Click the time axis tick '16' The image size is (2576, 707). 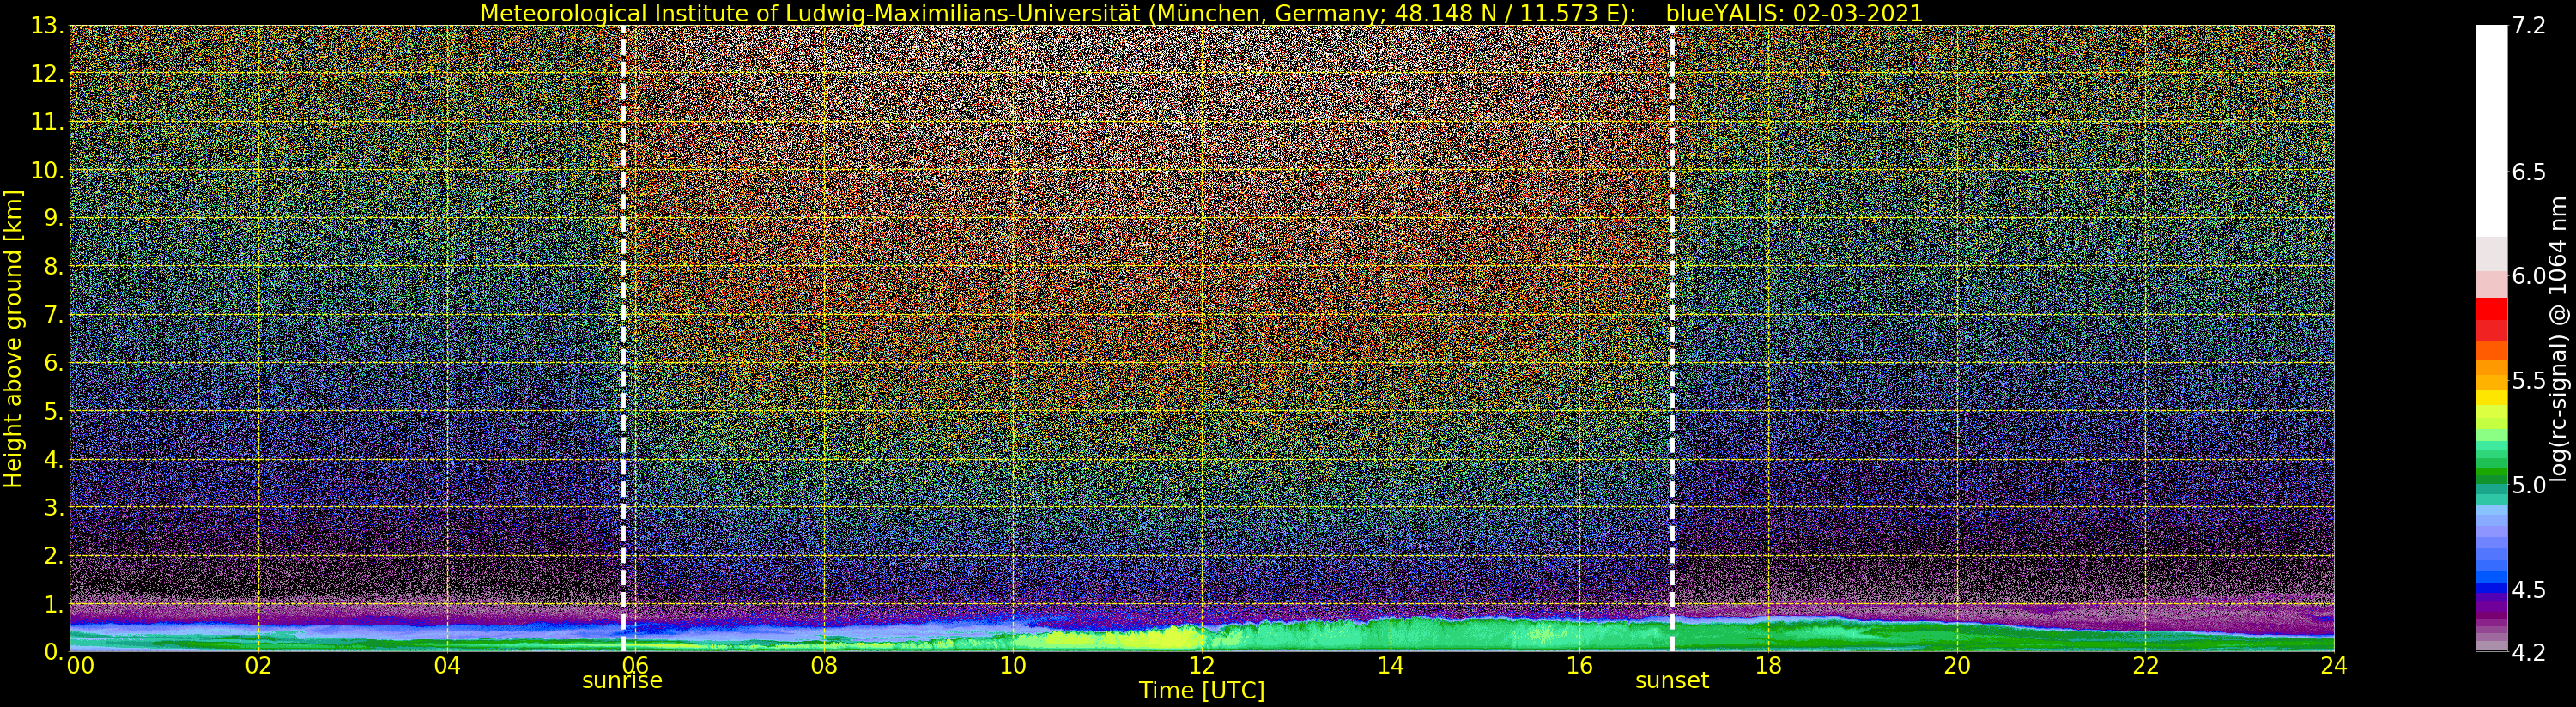(1579, 666)
